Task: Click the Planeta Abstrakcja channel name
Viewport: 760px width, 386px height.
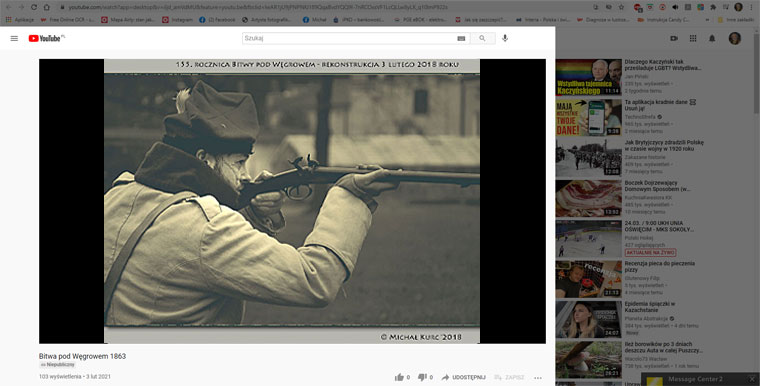Action: [x=647, y=319]
